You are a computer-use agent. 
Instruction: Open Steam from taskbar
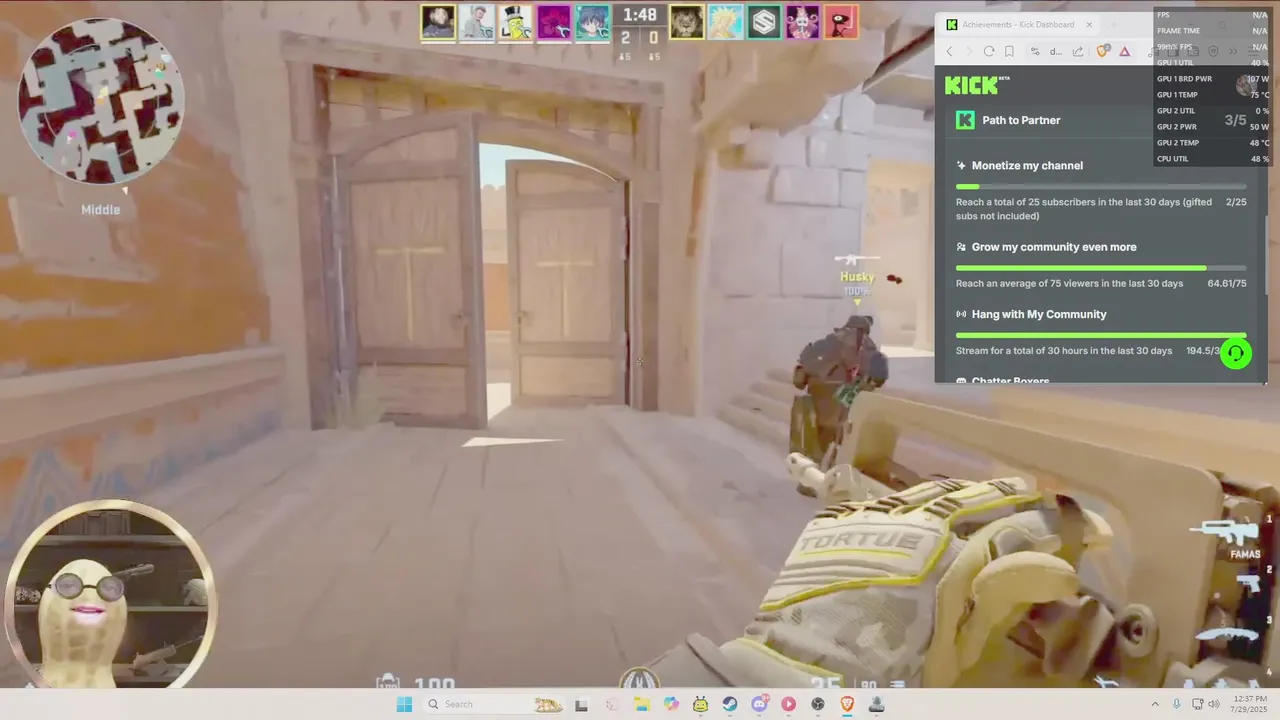(730, 704)
